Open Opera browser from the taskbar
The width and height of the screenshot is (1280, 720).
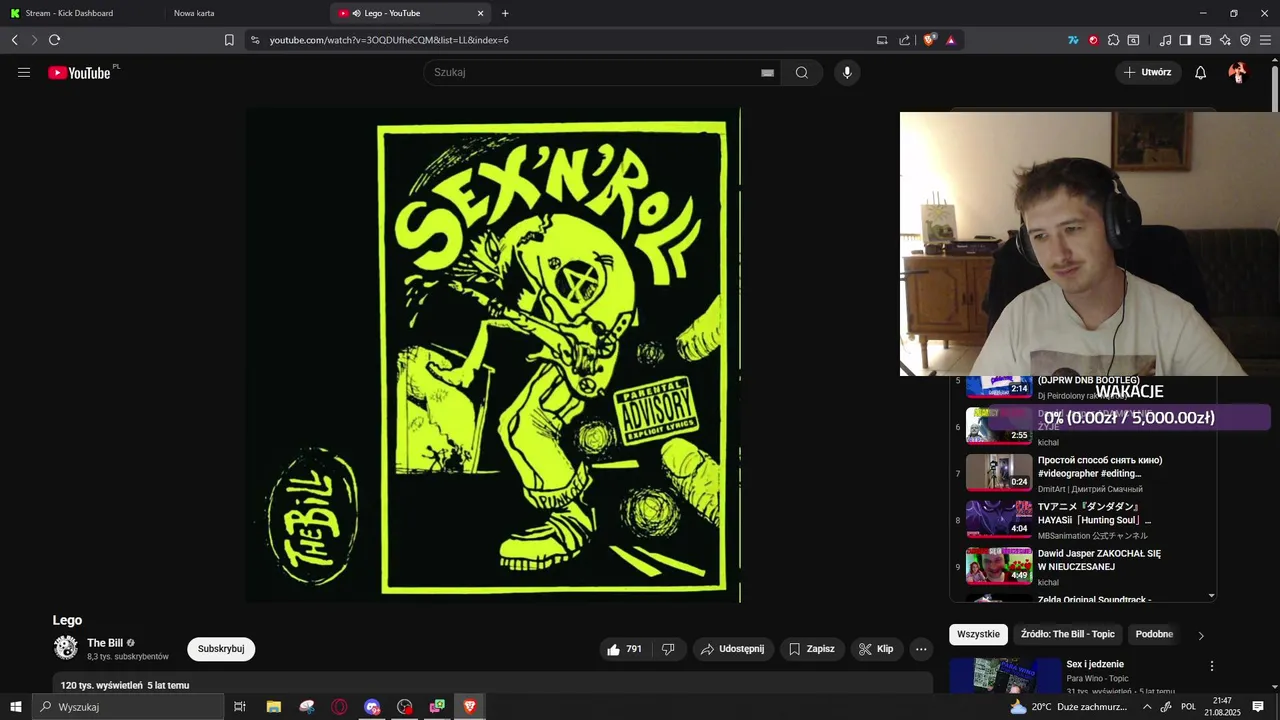(x=339, y=707)
